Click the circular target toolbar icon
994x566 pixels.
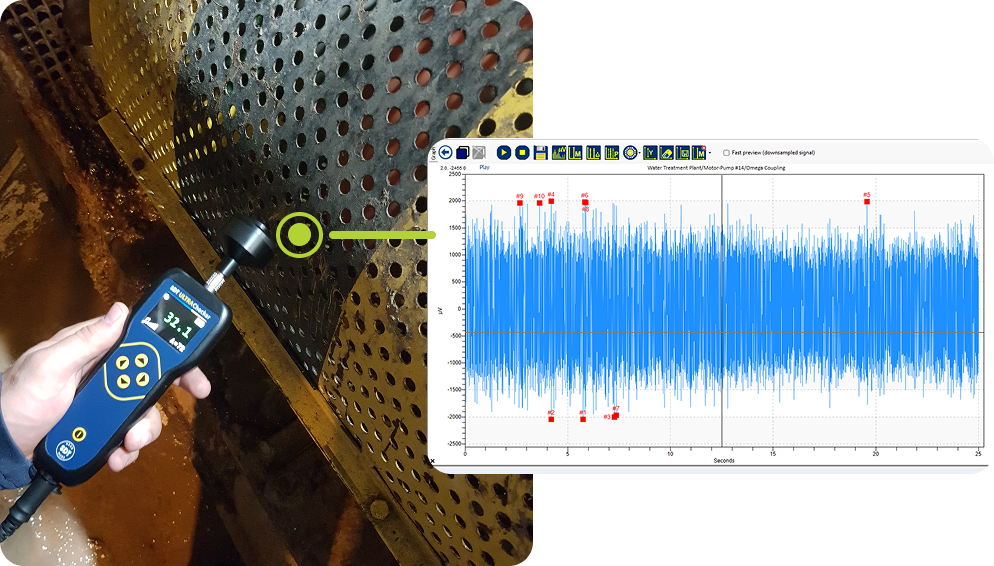pos(629,153)
